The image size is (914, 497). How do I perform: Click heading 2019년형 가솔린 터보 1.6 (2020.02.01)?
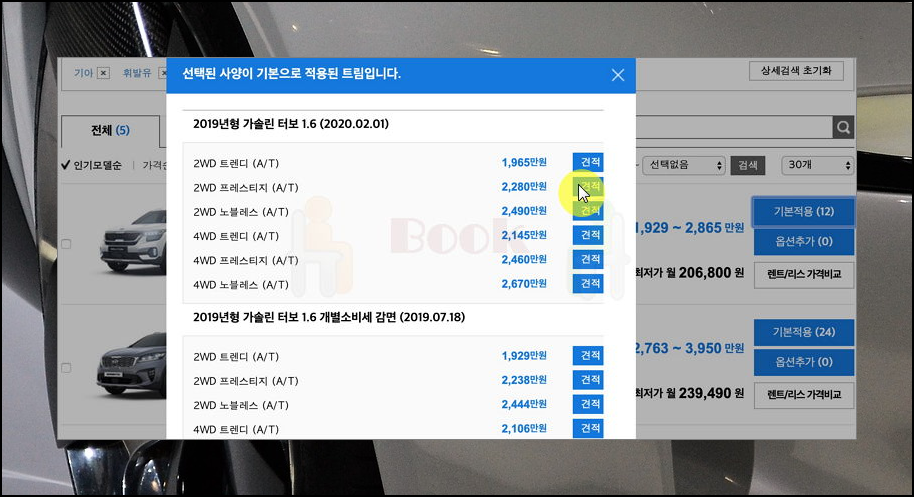291,124
